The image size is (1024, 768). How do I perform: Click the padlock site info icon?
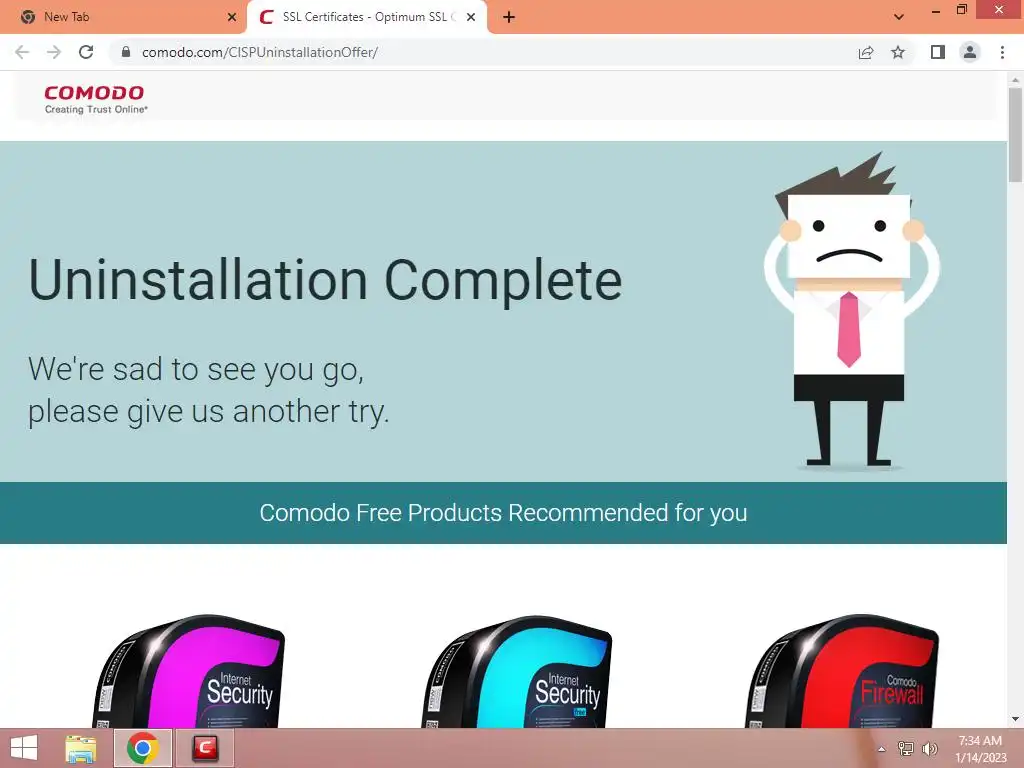126,52
